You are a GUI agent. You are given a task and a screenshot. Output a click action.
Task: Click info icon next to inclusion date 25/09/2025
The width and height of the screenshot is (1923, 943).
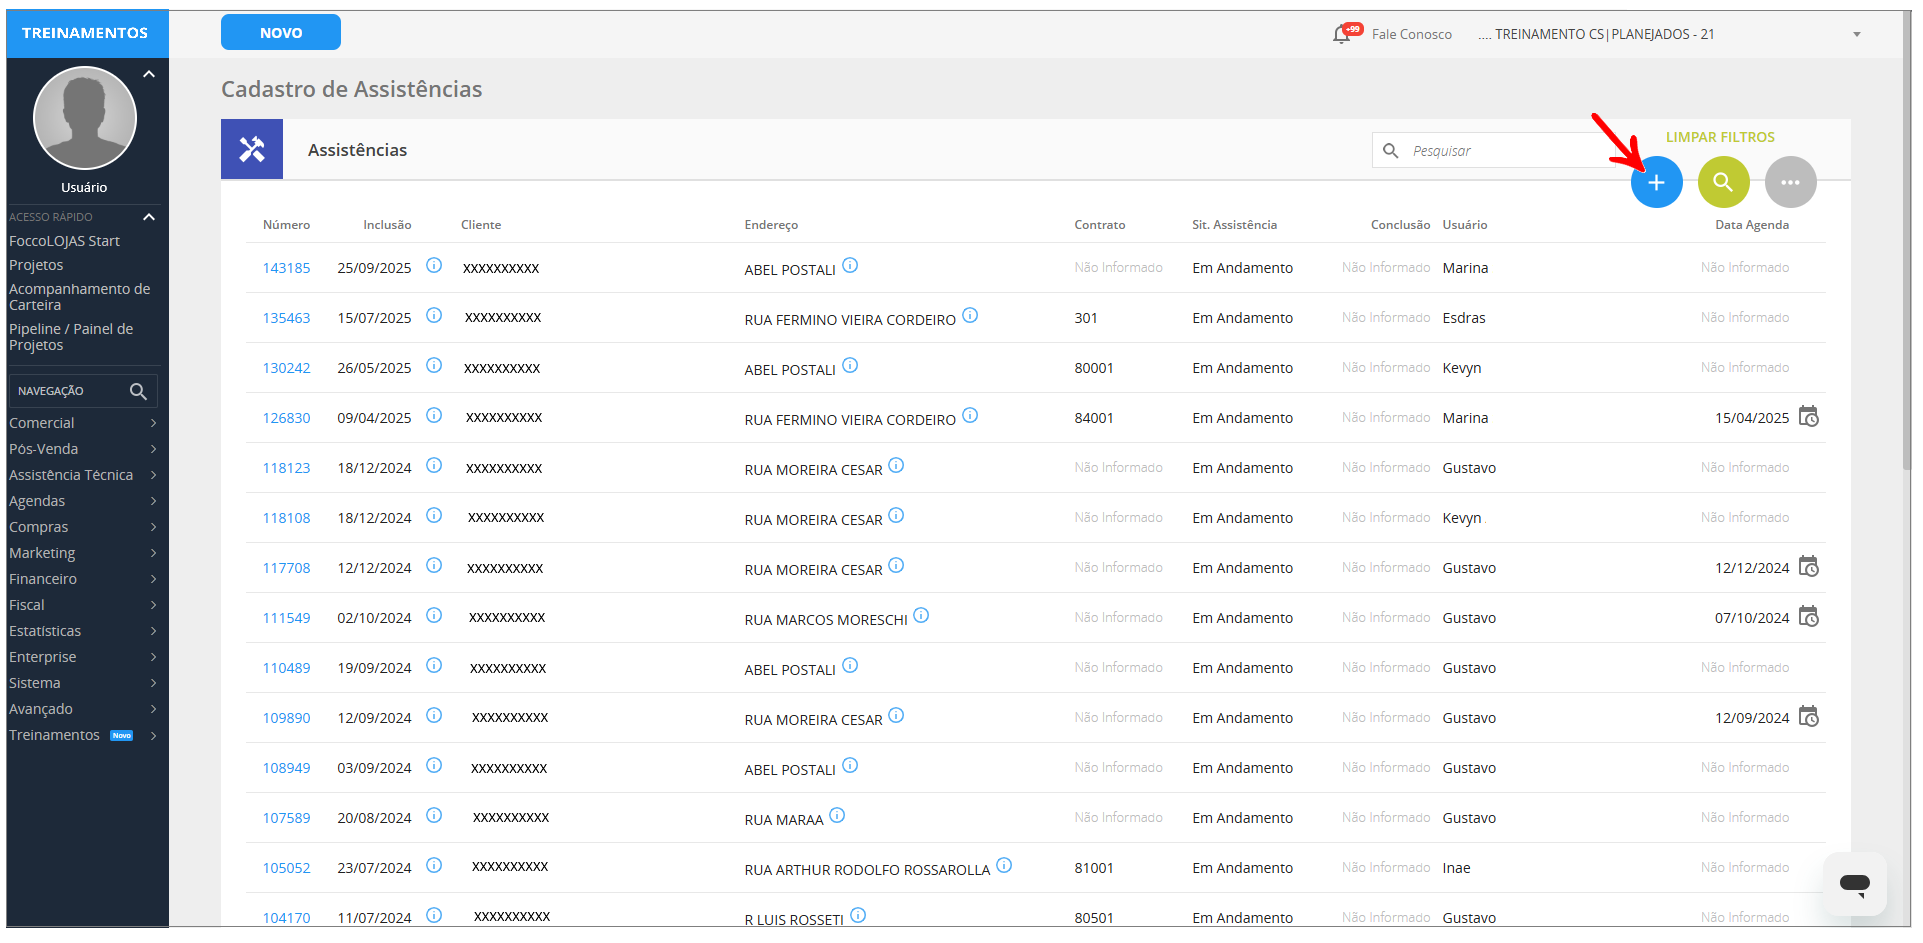pyautogui.click(x=434, y=266)
